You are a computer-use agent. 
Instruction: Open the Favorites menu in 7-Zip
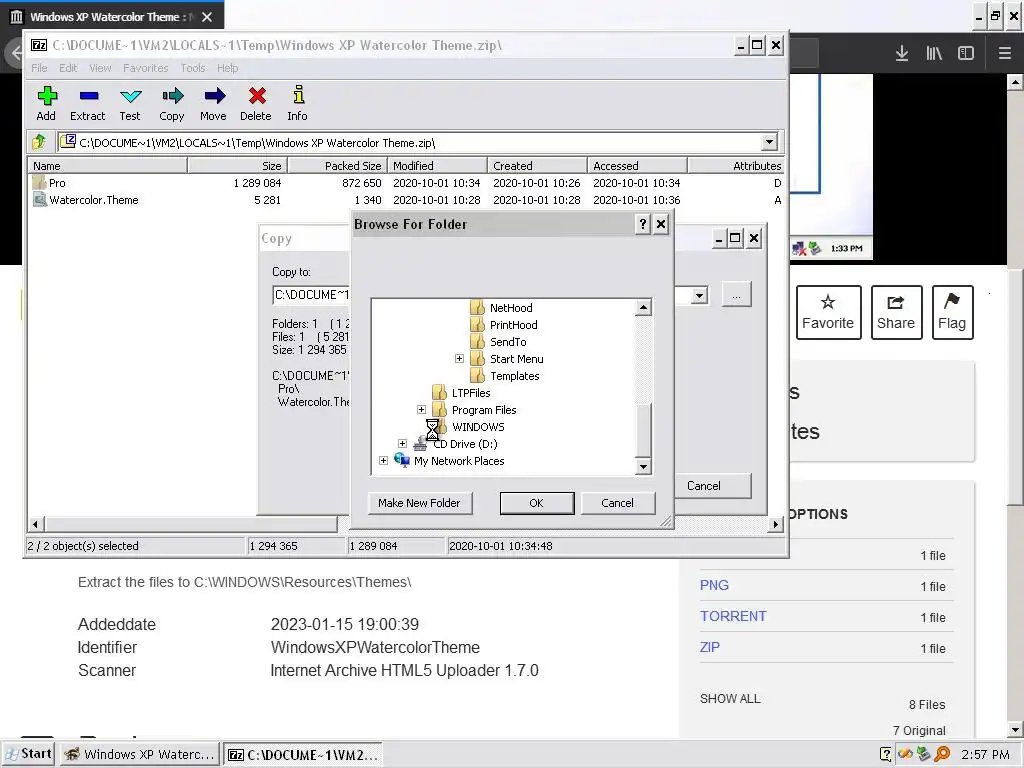click(x=146, y=68)
